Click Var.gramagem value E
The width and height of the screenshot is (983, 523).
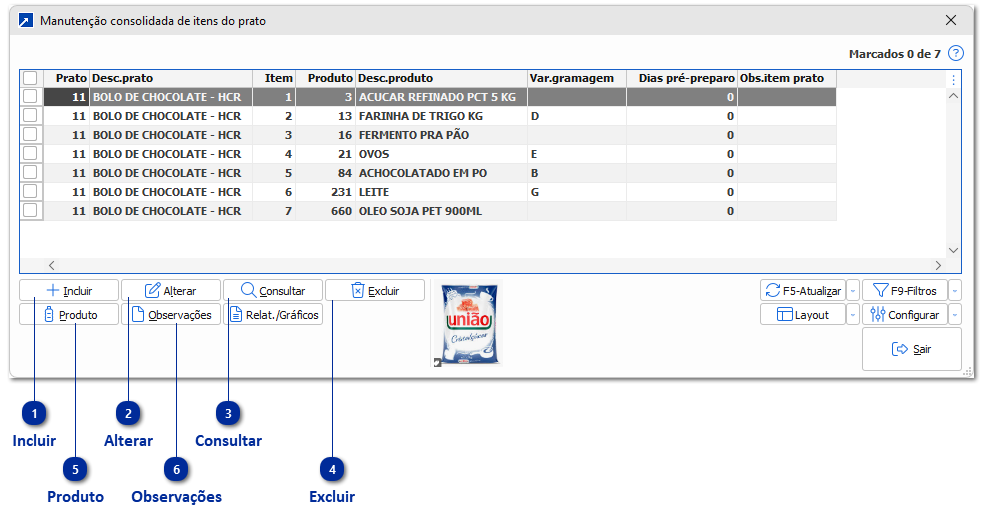point(577,154)
